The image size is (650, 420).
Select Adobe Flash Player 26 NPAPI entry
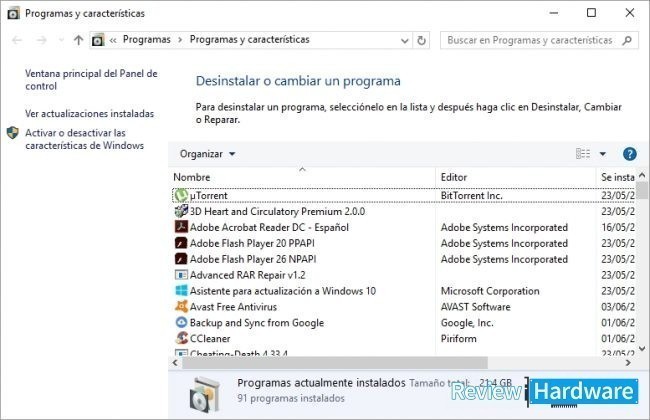(x=253, y=259)
